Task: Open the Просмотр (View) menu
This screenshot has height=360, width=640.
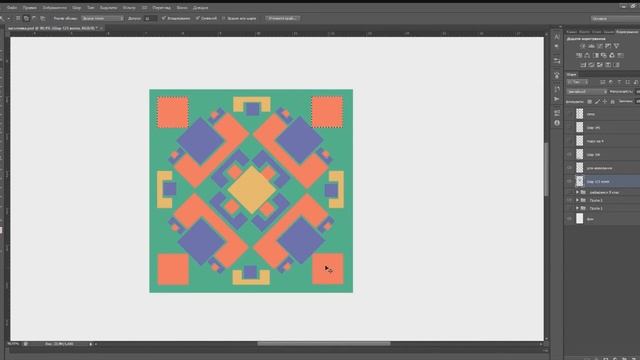Action: pos(162,7)
